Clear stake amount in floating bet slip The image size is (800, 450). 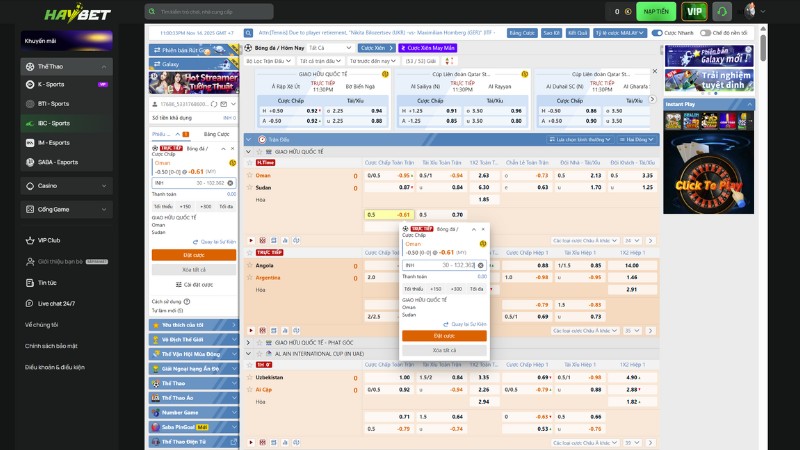pyautogui.click(x=481, y=265)
